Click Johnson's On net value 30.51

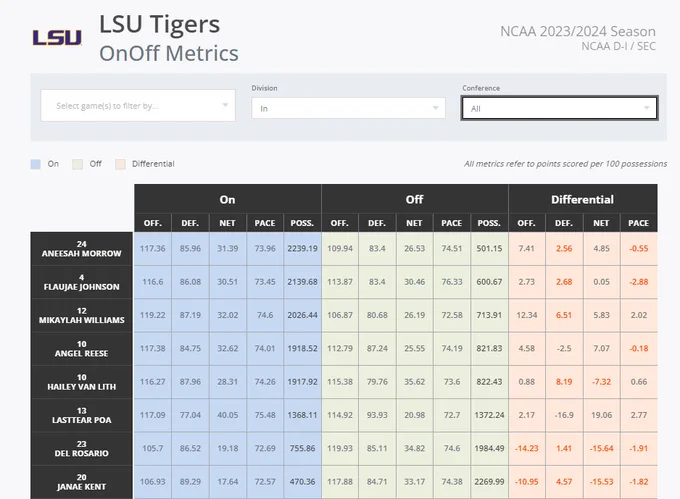pyautogui.click(x=227, y=282)
